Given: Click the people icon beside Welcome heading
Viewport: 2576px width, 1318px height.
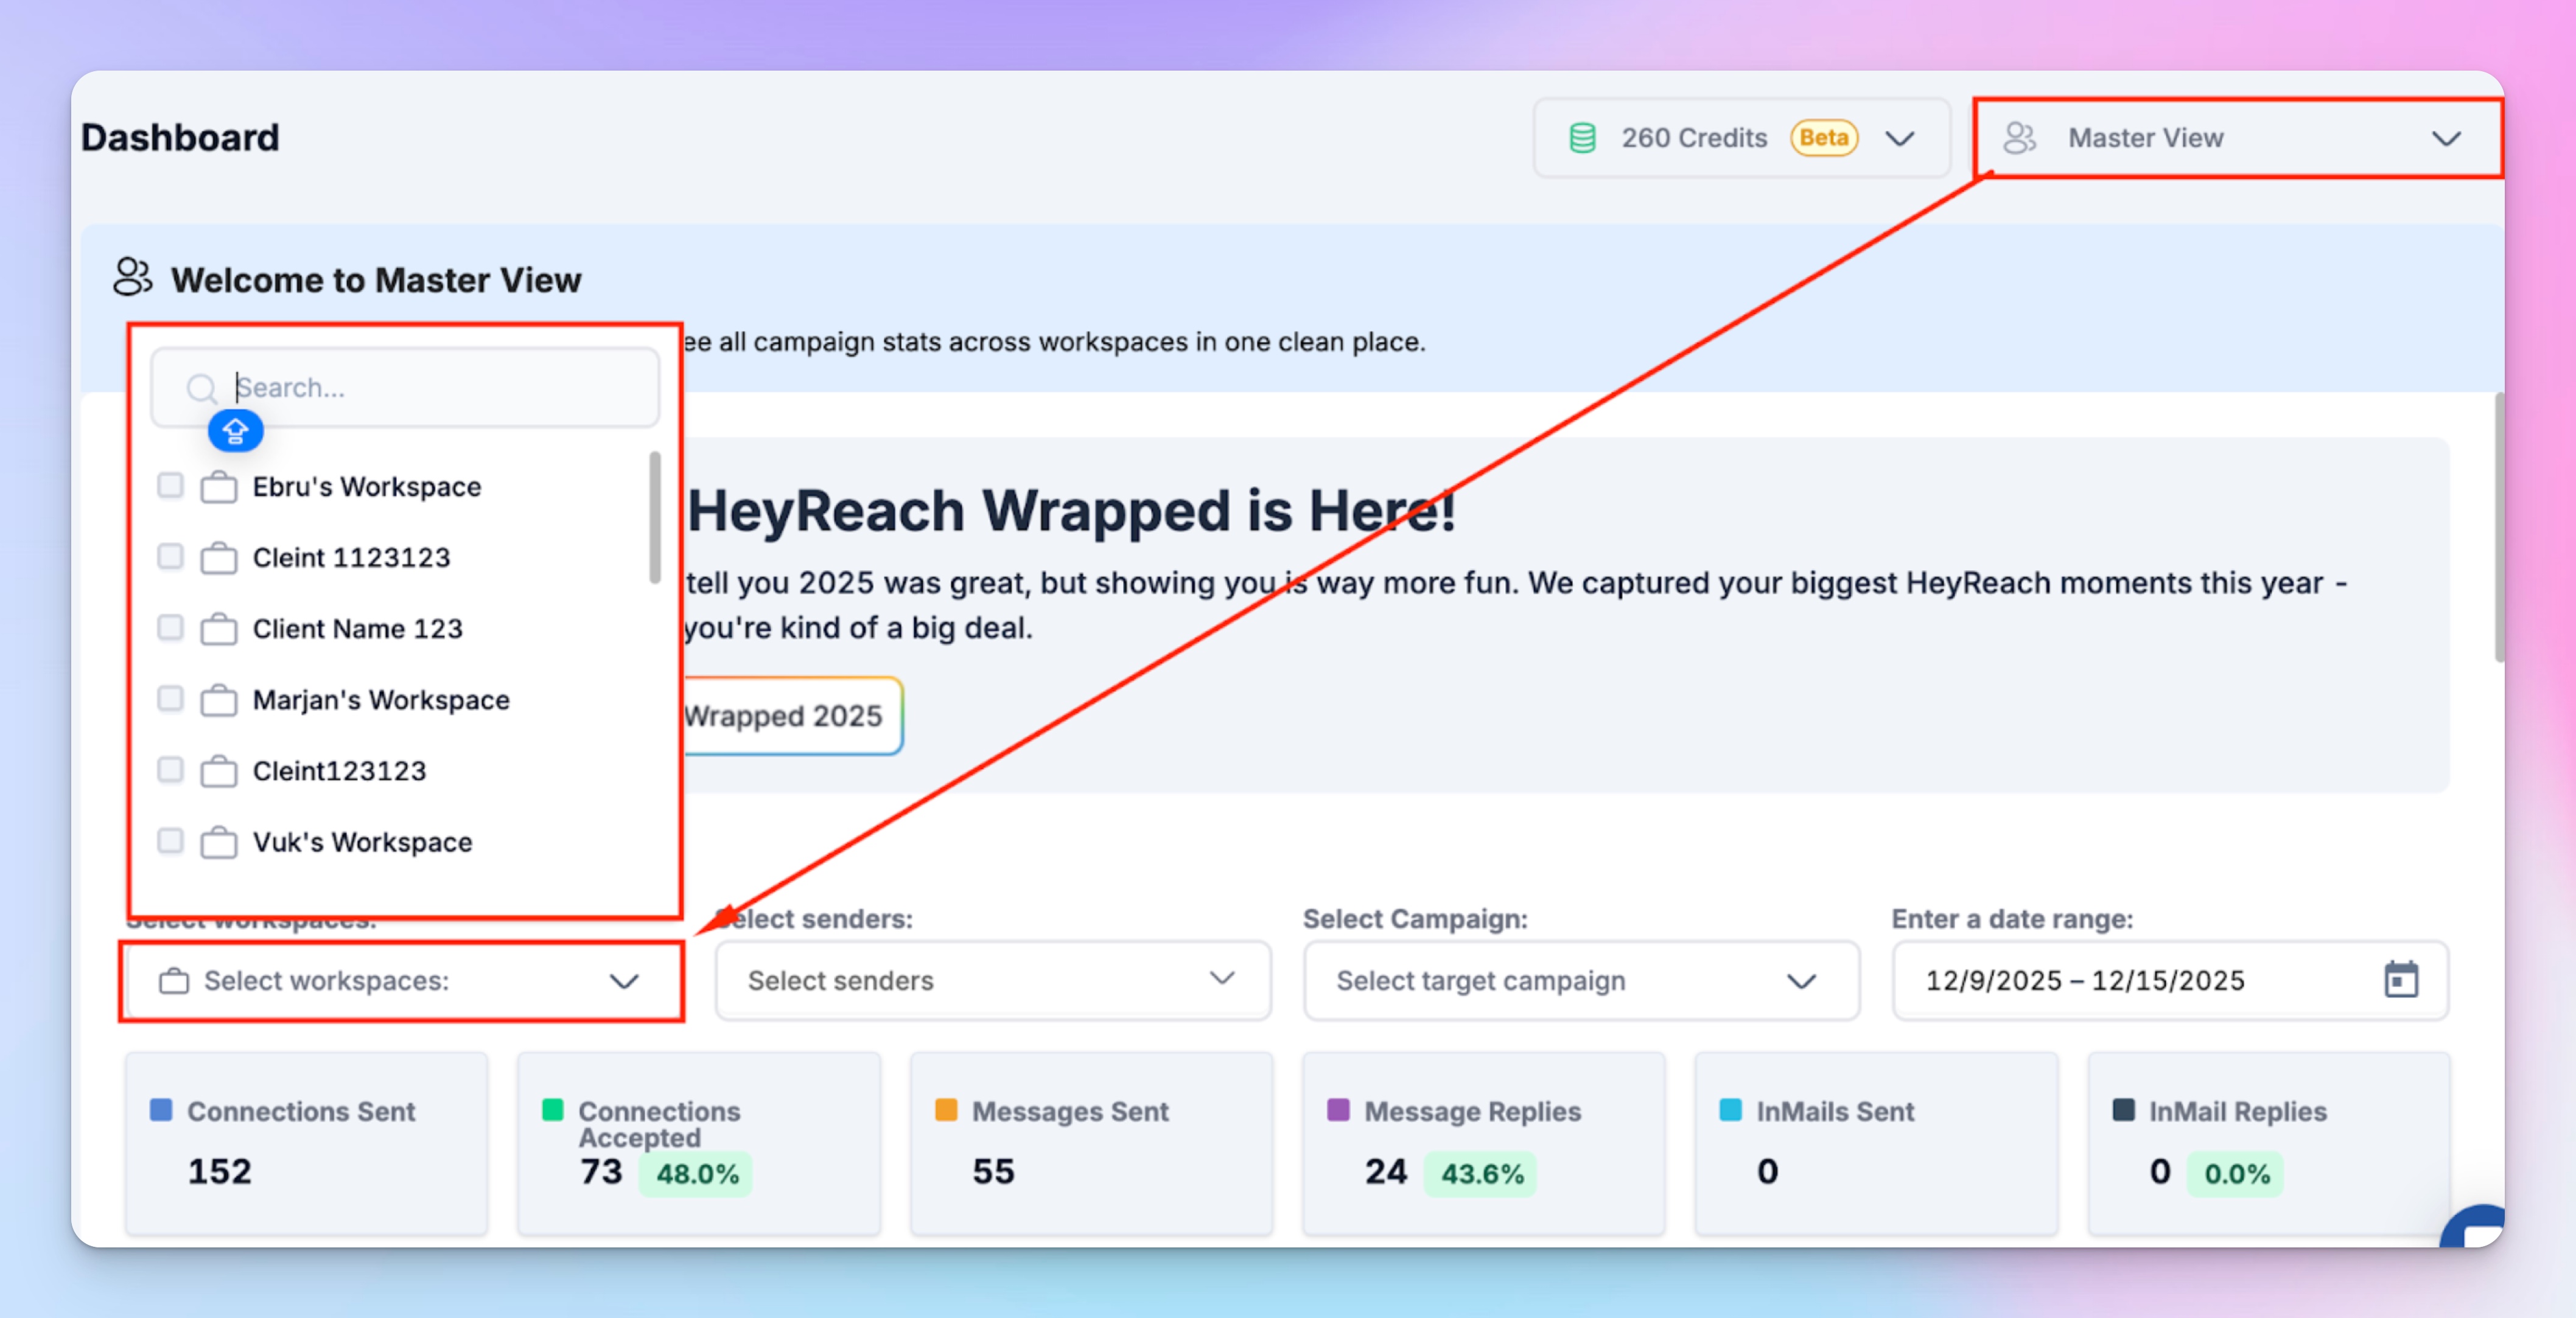Looking at the screenshot, I should [x=132, y=278].
